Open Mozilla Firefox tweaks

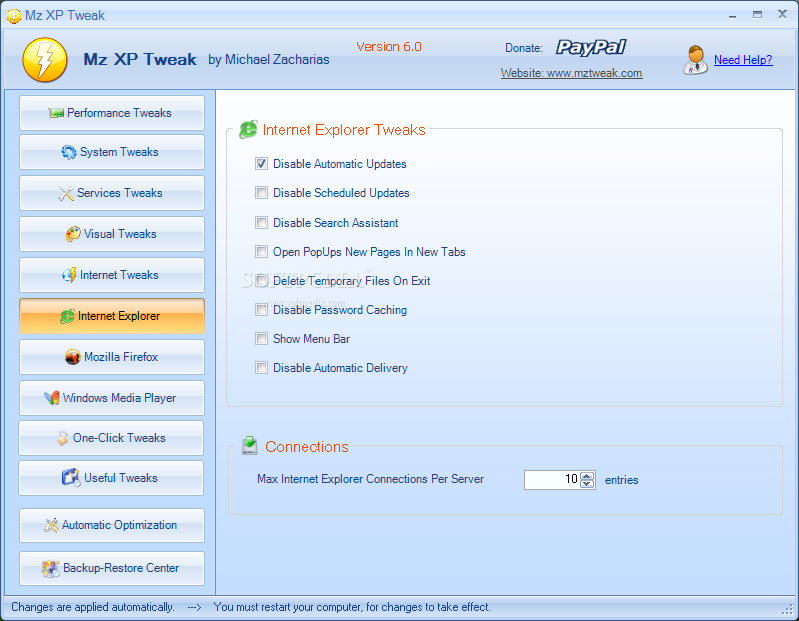click(x=112, y=357)
